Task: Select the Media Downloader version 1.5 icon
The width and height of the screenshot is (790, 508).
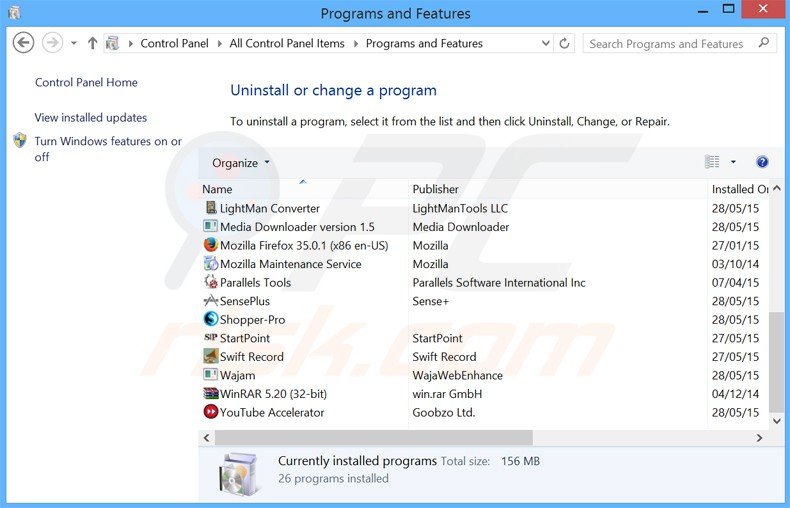Action: (x=211, y=226)
